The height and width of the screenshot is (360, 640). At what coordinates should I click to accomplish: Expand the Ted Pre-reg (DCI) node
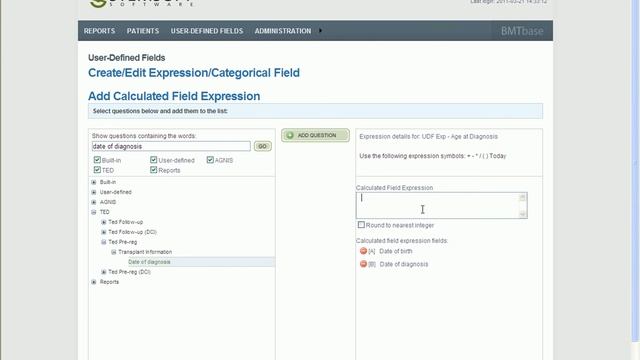point(104,272)
